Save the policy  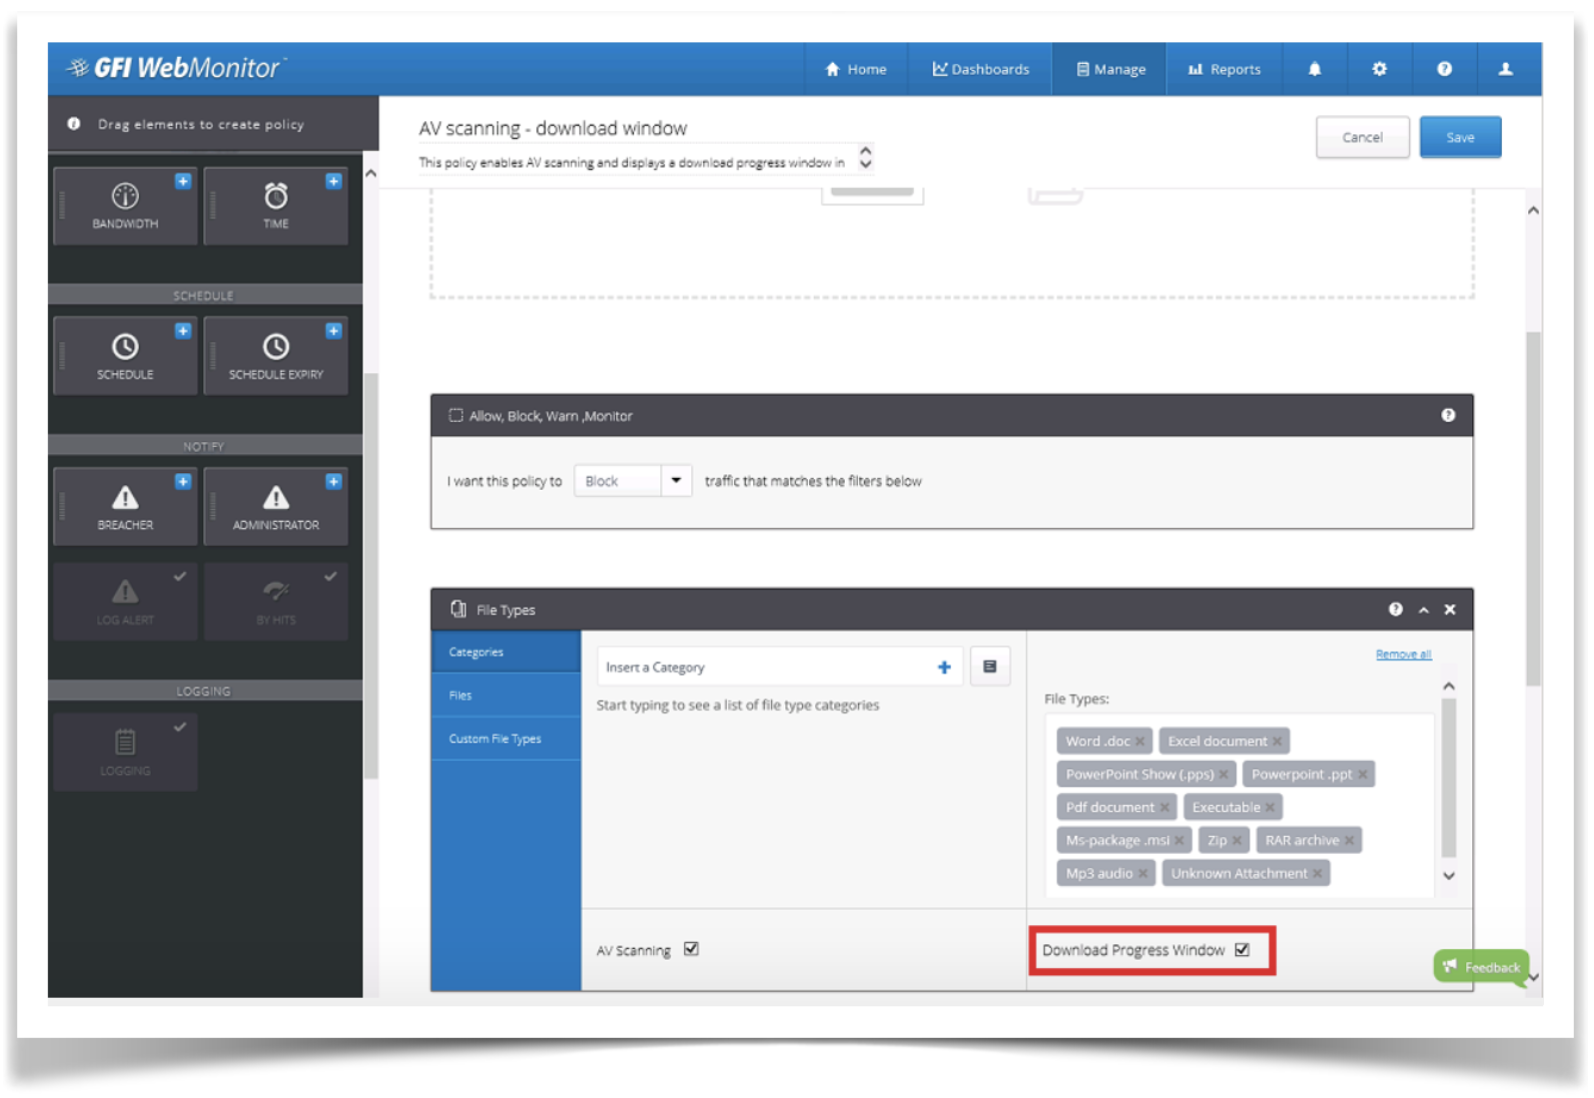tap(1460, 137)
